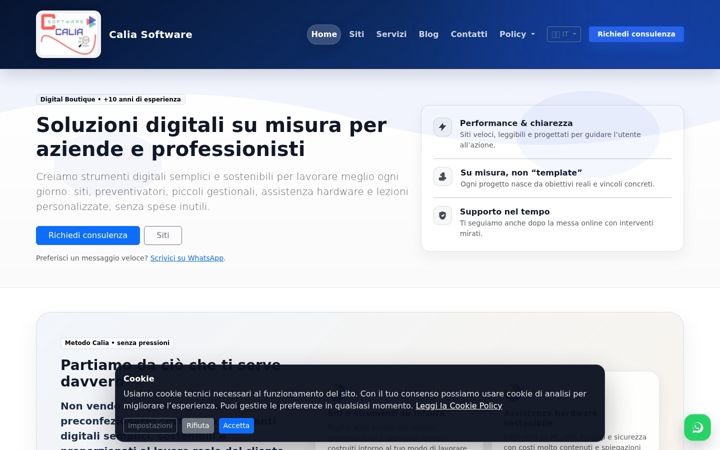720x450 pixels.
Task: Open WhatsApp chat floating button
Action: [697, 427]
